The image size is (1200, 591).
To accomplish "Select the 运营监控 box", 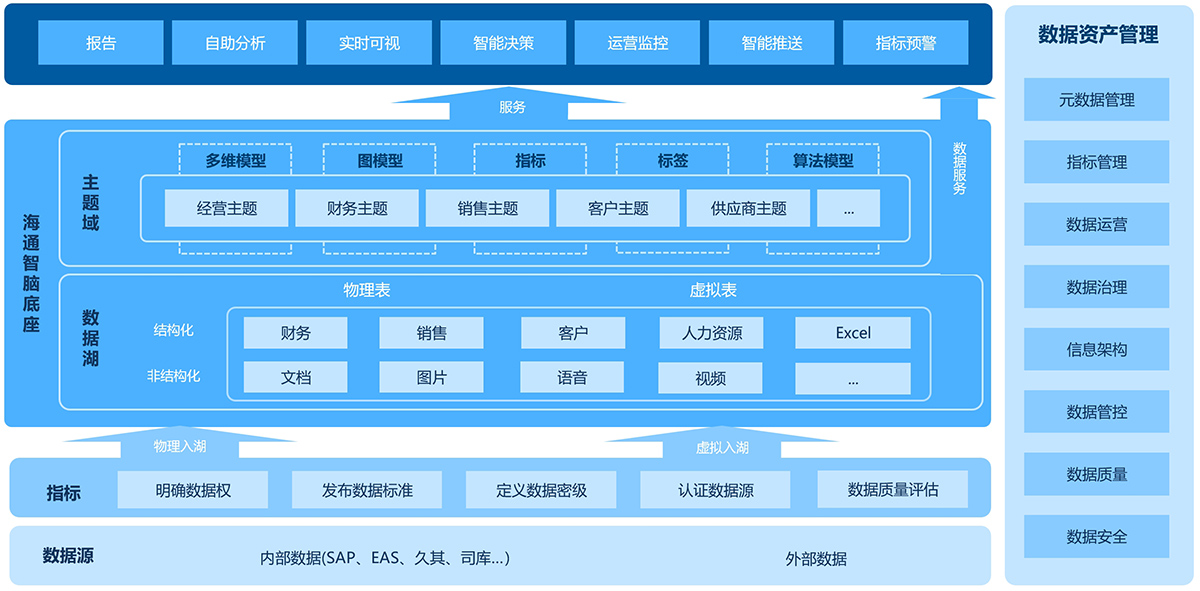I will click(637, 43).
